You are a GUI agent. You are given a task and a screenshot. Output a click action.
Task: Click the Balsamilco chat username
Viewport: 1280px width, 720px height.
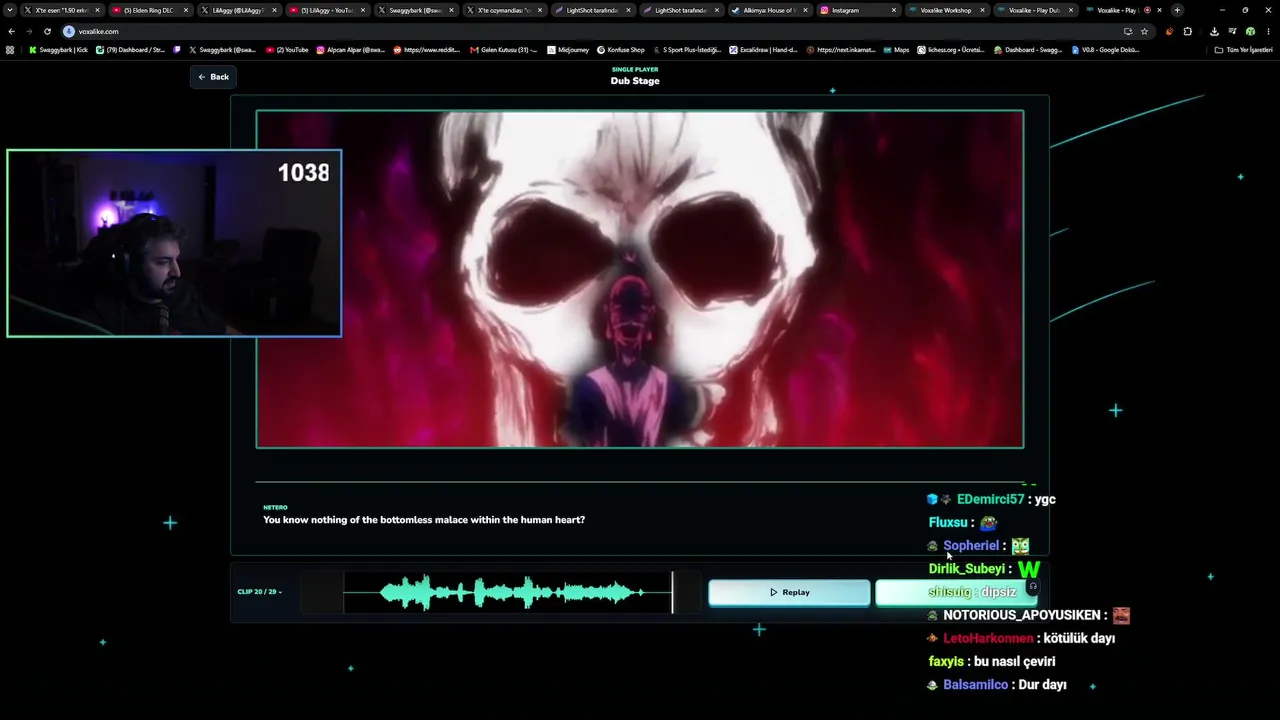(975, 685)
